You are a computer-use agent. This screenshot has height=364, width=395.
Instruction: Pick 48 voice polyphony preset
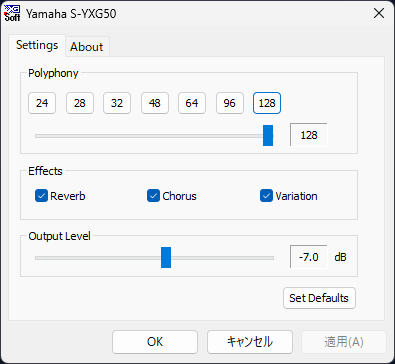click(155, 103)
